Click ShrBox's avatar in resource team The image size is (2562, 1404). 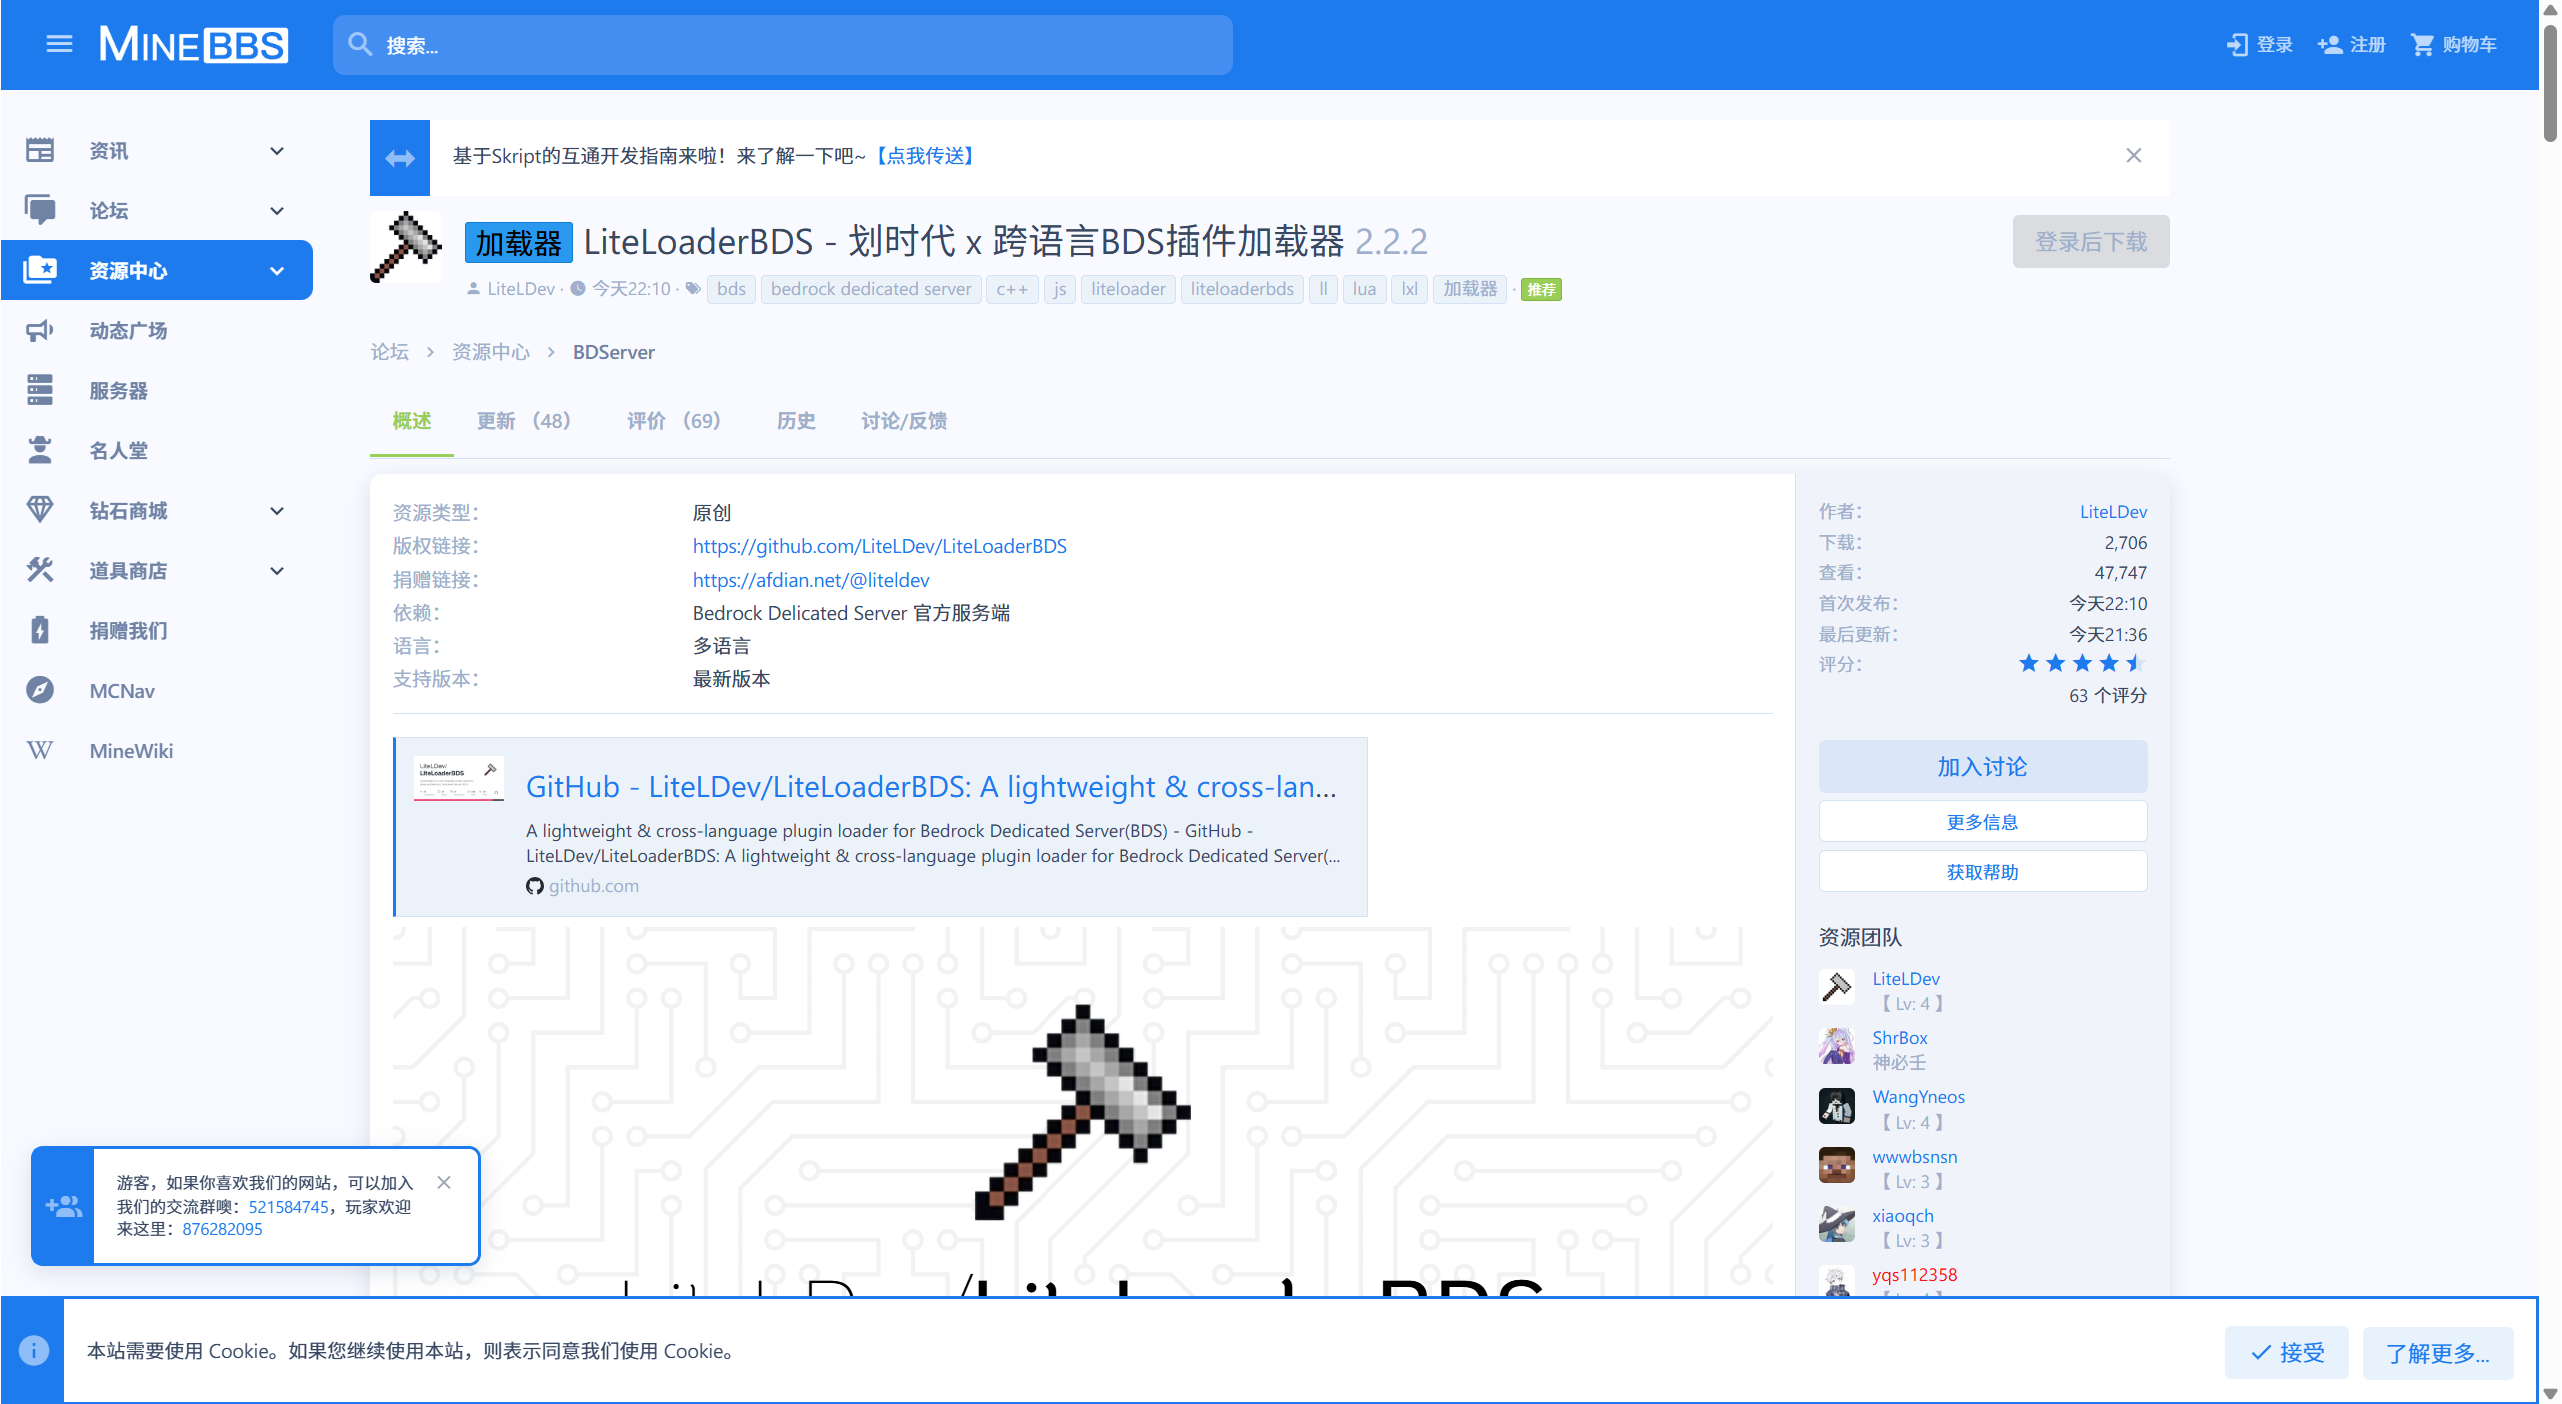point(1837,1047)
